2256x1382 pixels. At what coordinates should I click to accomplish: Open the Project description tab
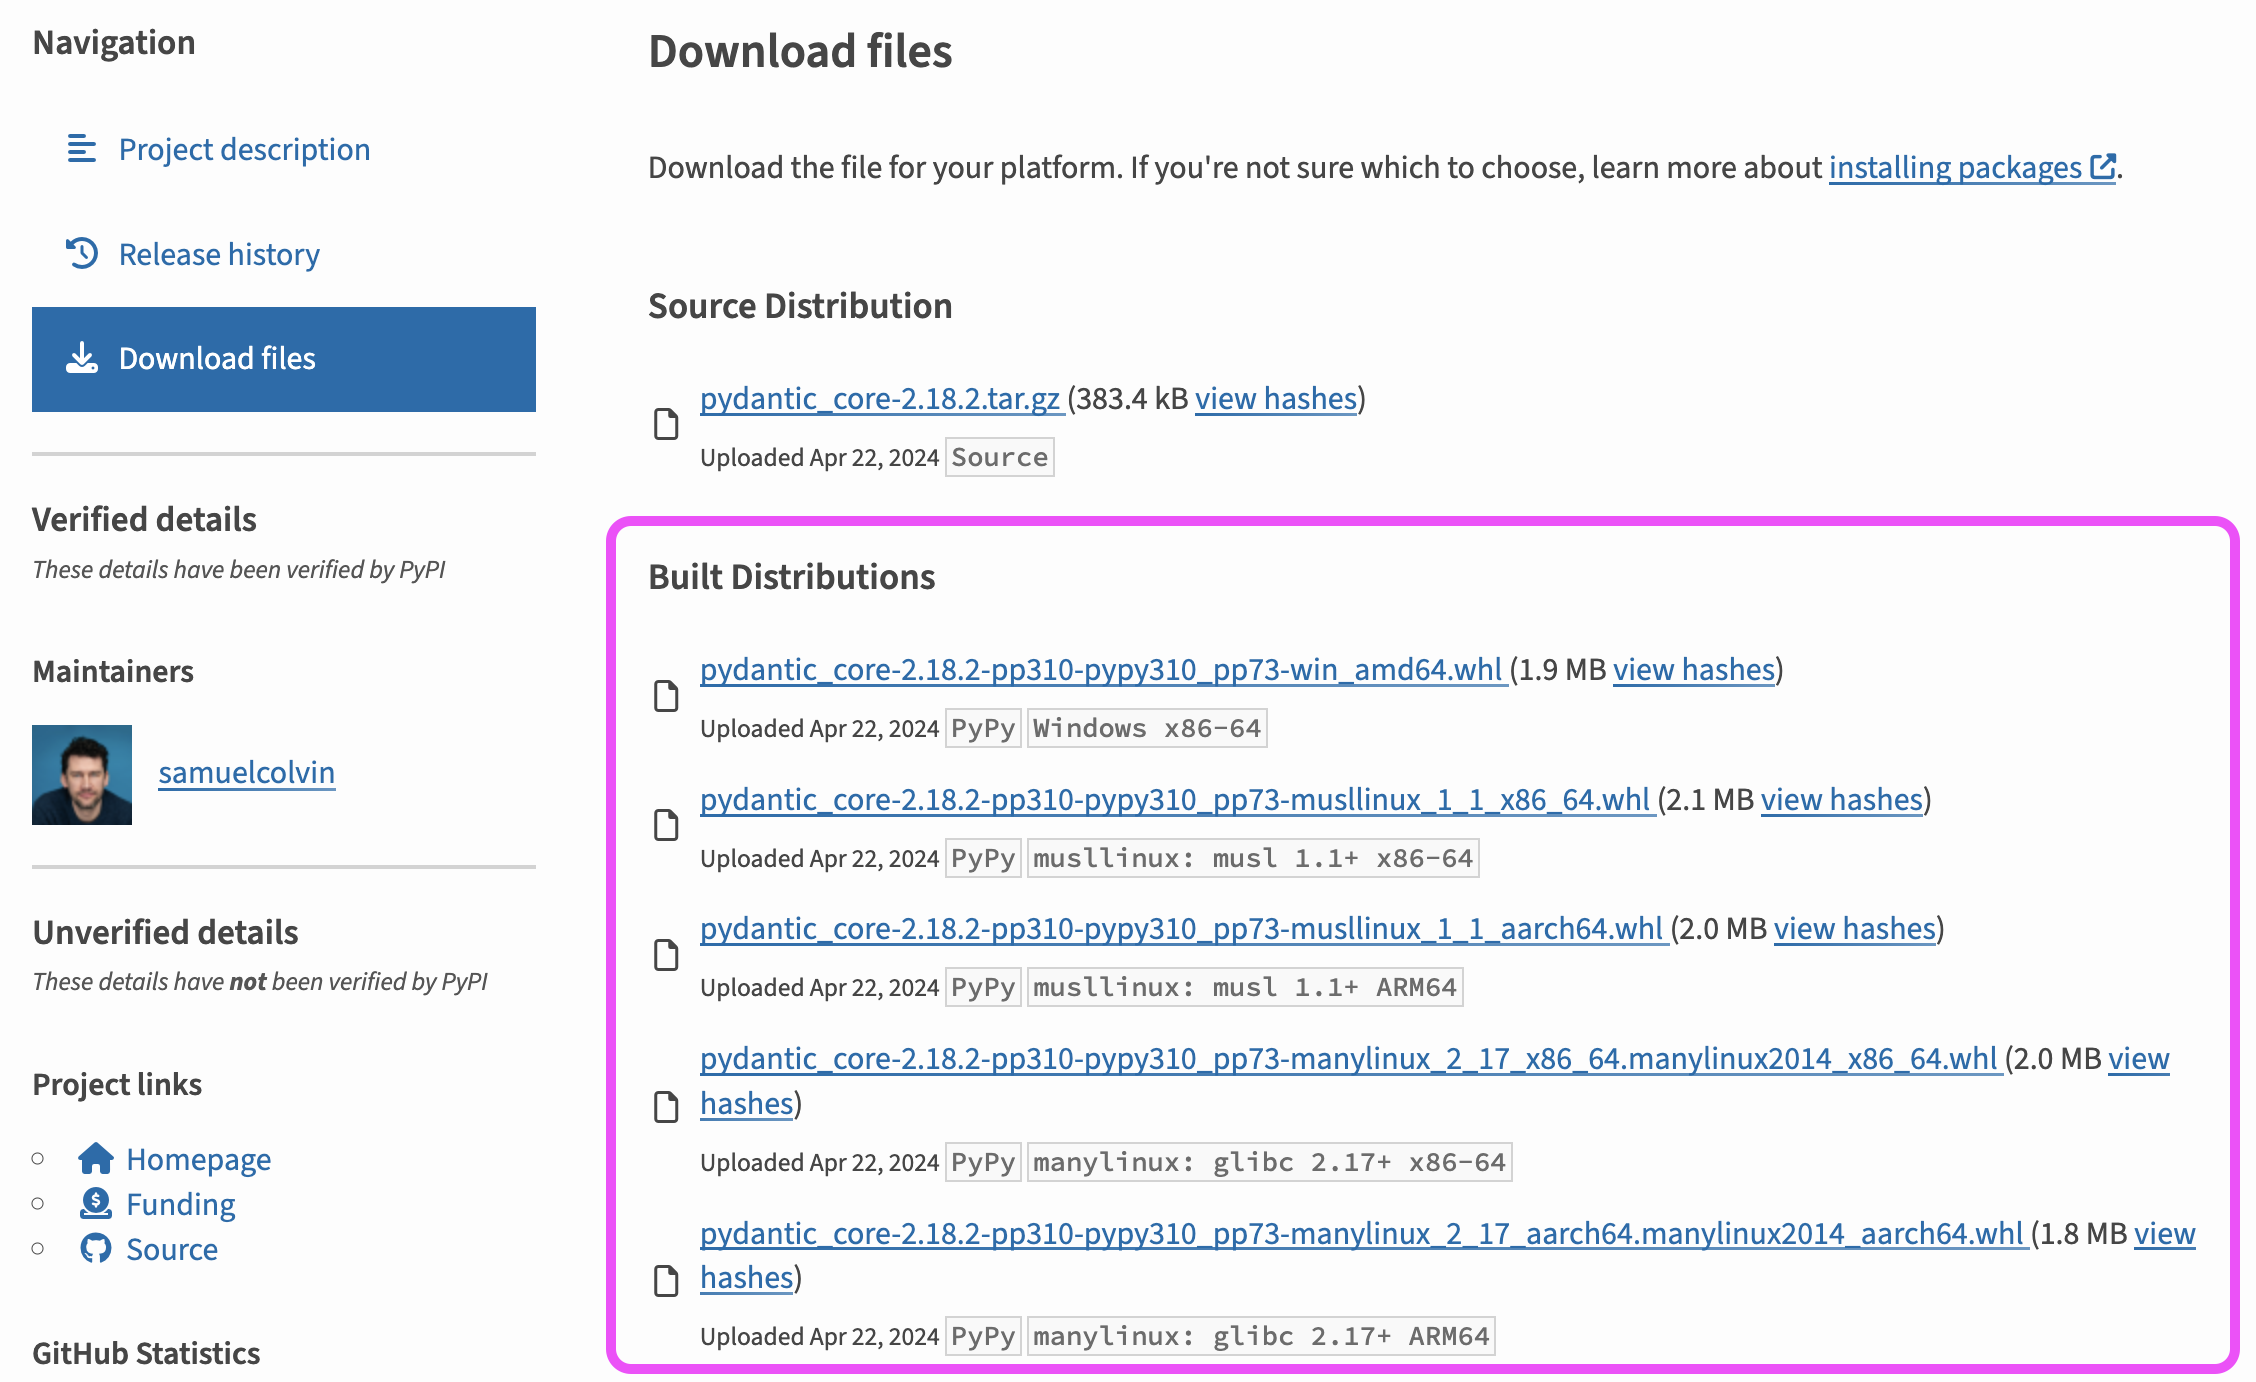[244, 149]
